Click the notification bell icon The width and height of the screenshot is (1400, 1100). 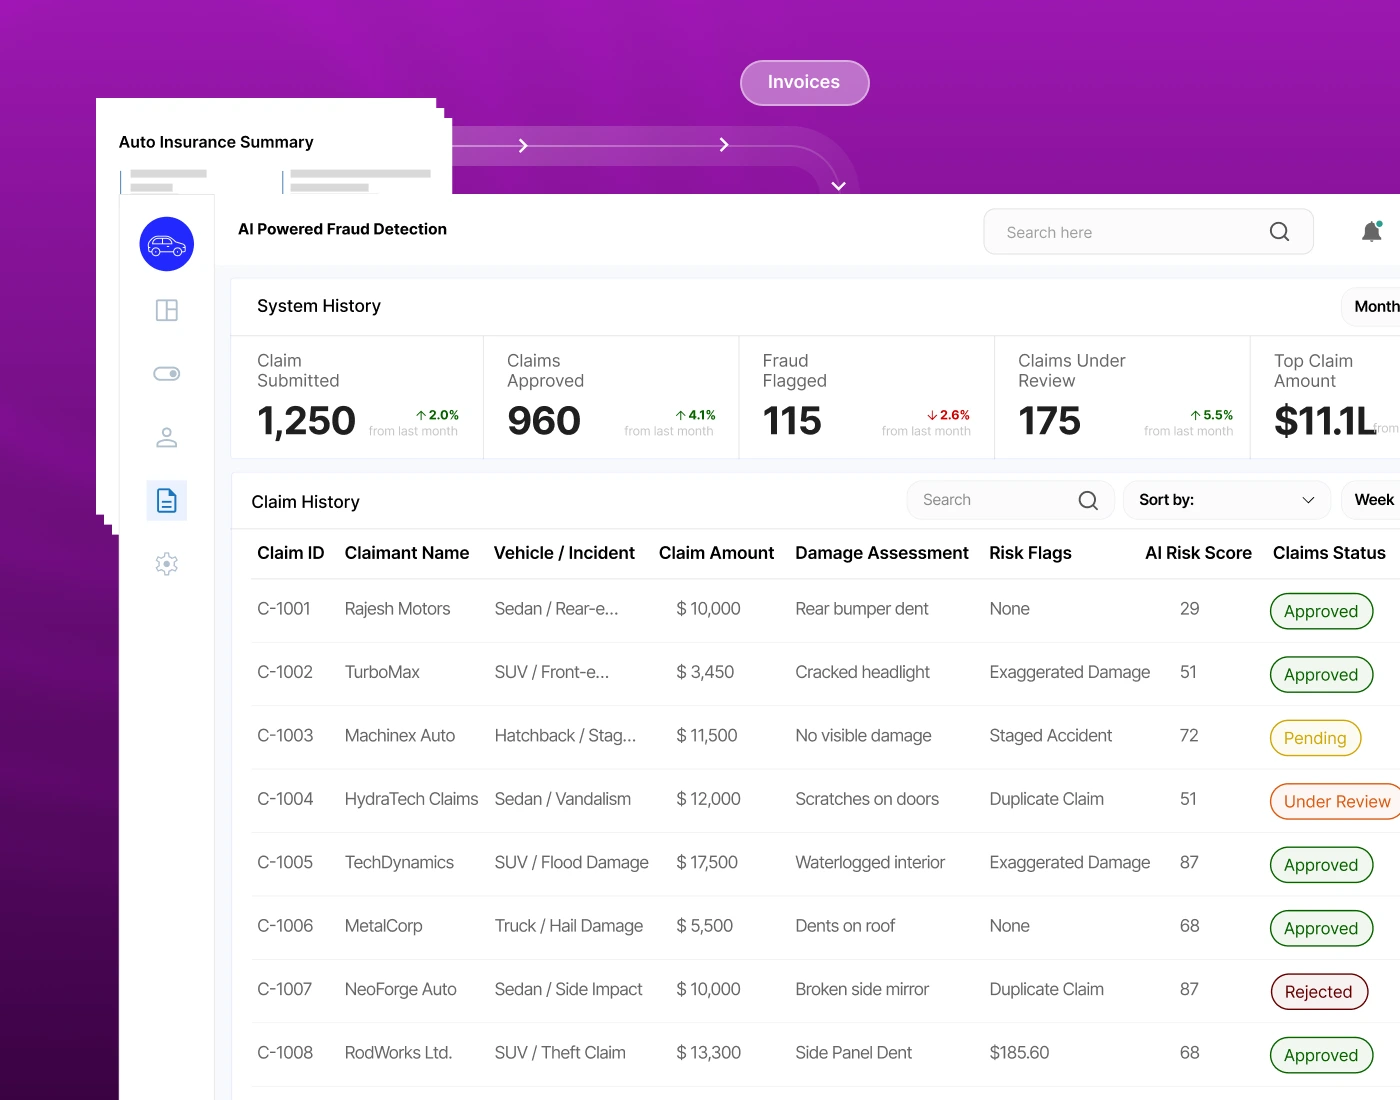pyautogui.click(x=1372, y=232)
